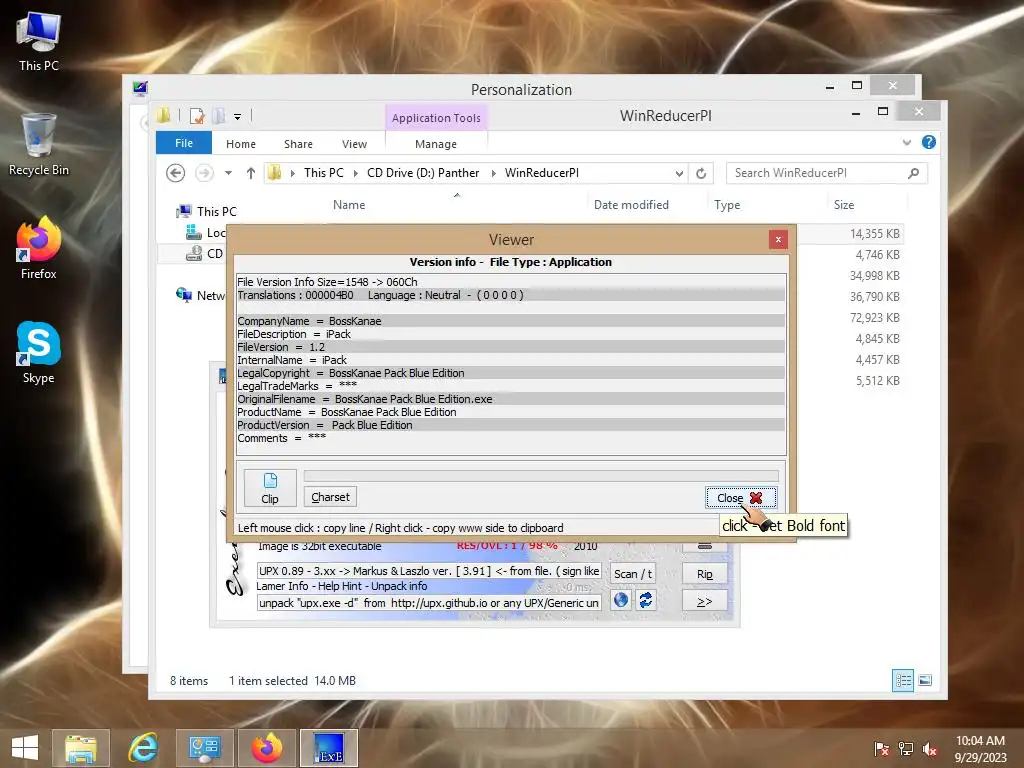
Task: Select the FileDescription = iPack line
Action: [x=511, y=334]
